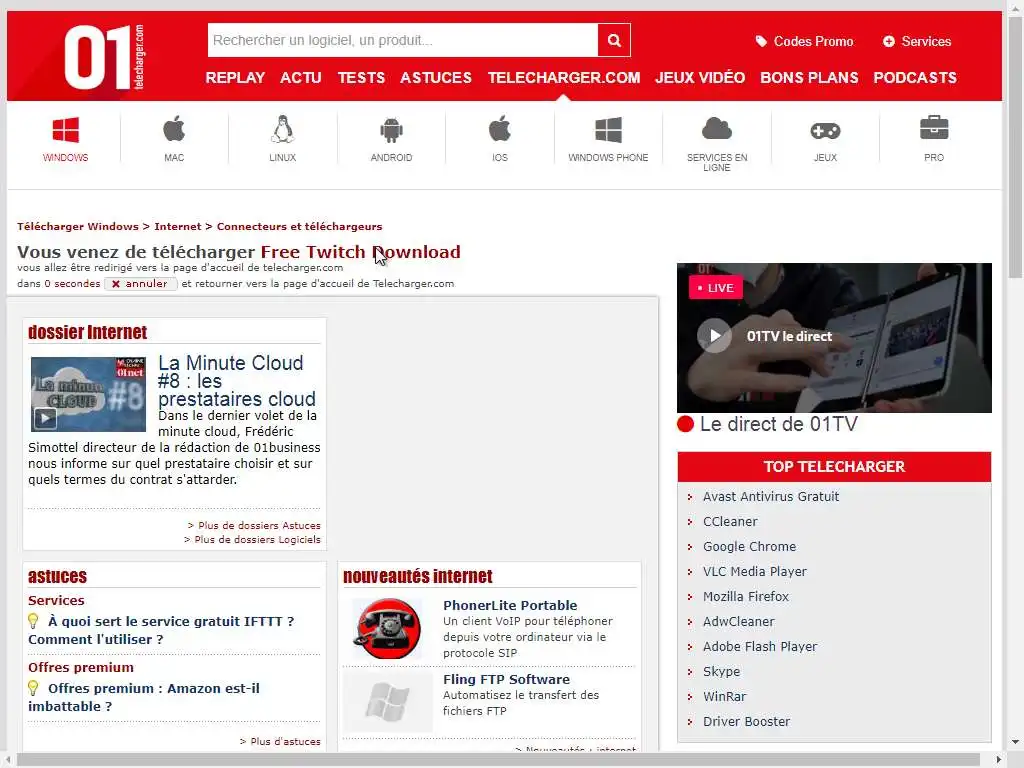Open Amazon est-il imbattable article
Image resolution: width=1024 pixels, height=768 pixels.
coord(144,697)
